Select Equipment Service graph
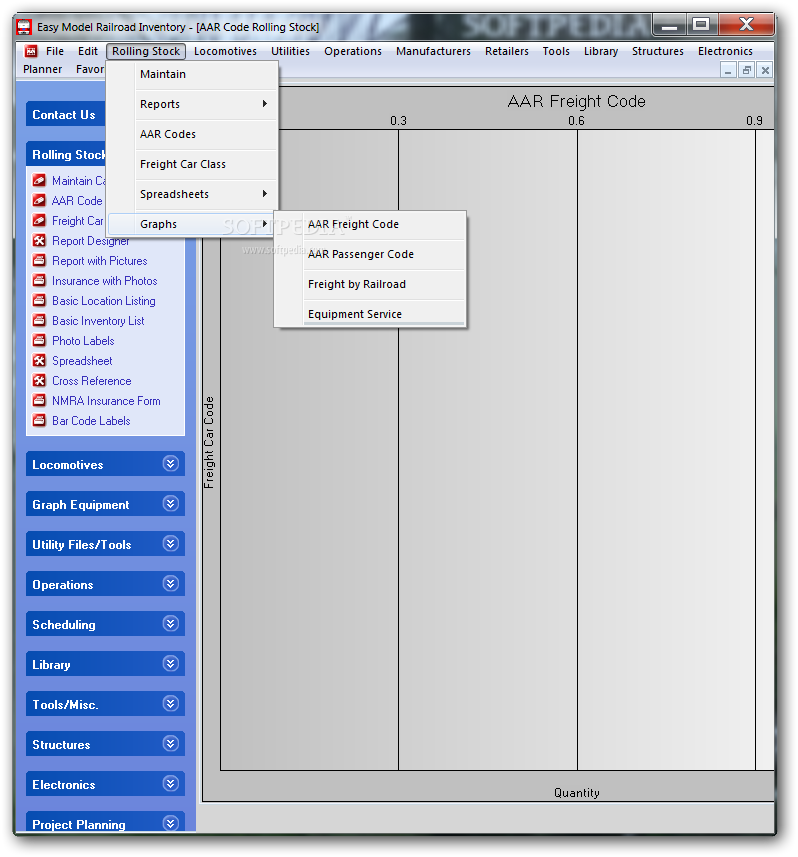The image size is (798, 857). point(370,314)
